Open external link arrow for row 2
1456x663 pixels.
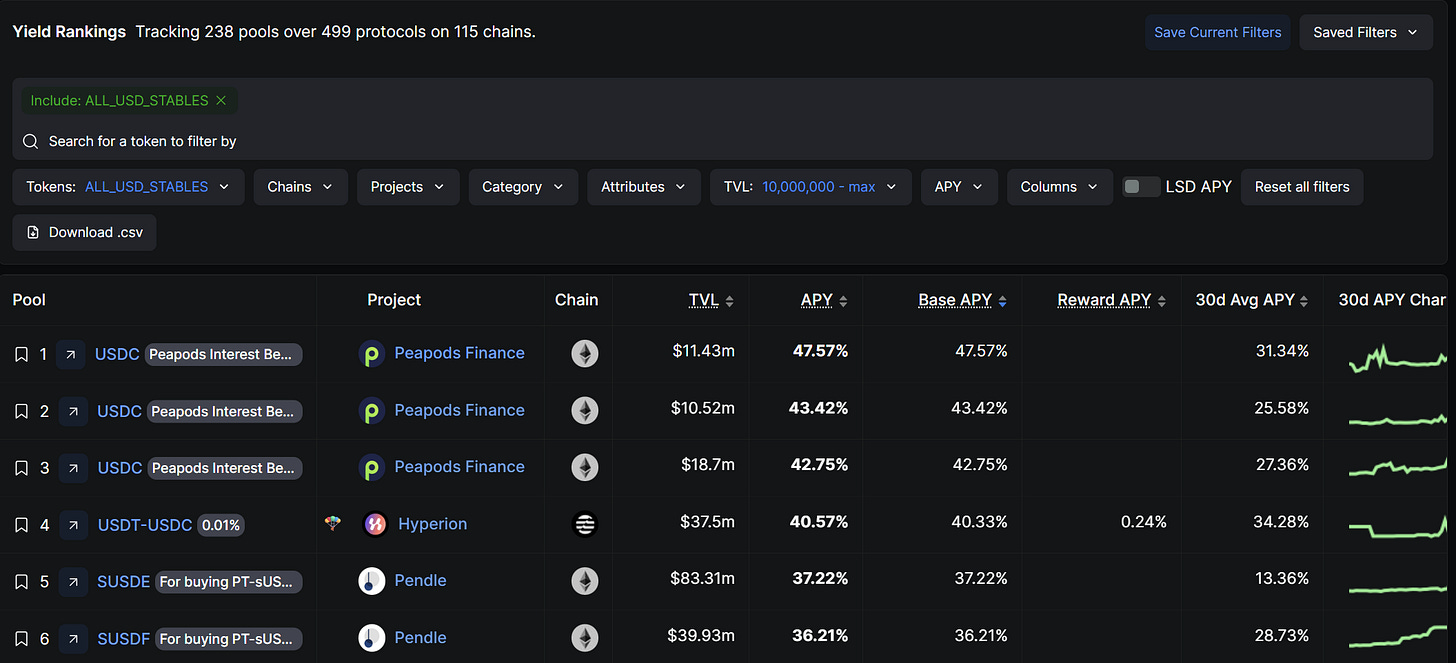click(x=73, y=411)
